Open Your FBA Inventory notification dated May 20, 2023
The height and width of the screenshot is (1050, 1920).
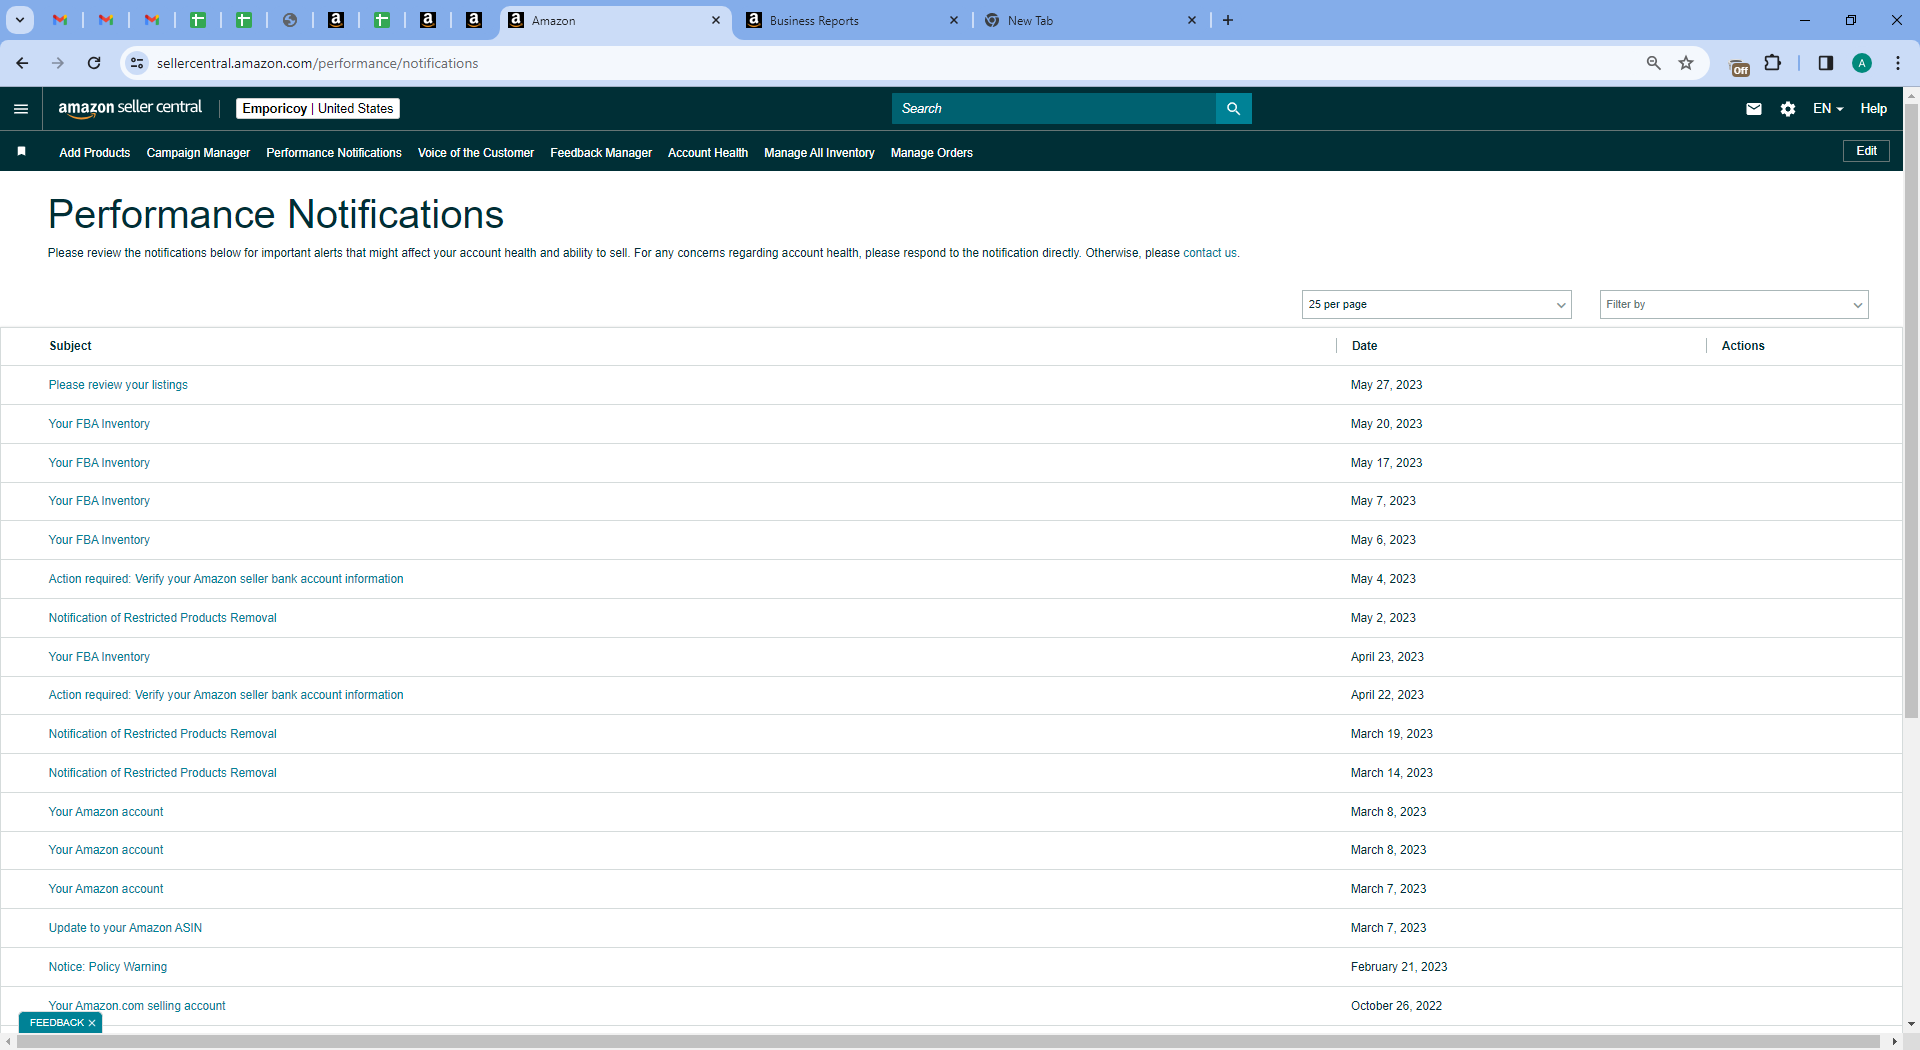(x=99, y=424)
